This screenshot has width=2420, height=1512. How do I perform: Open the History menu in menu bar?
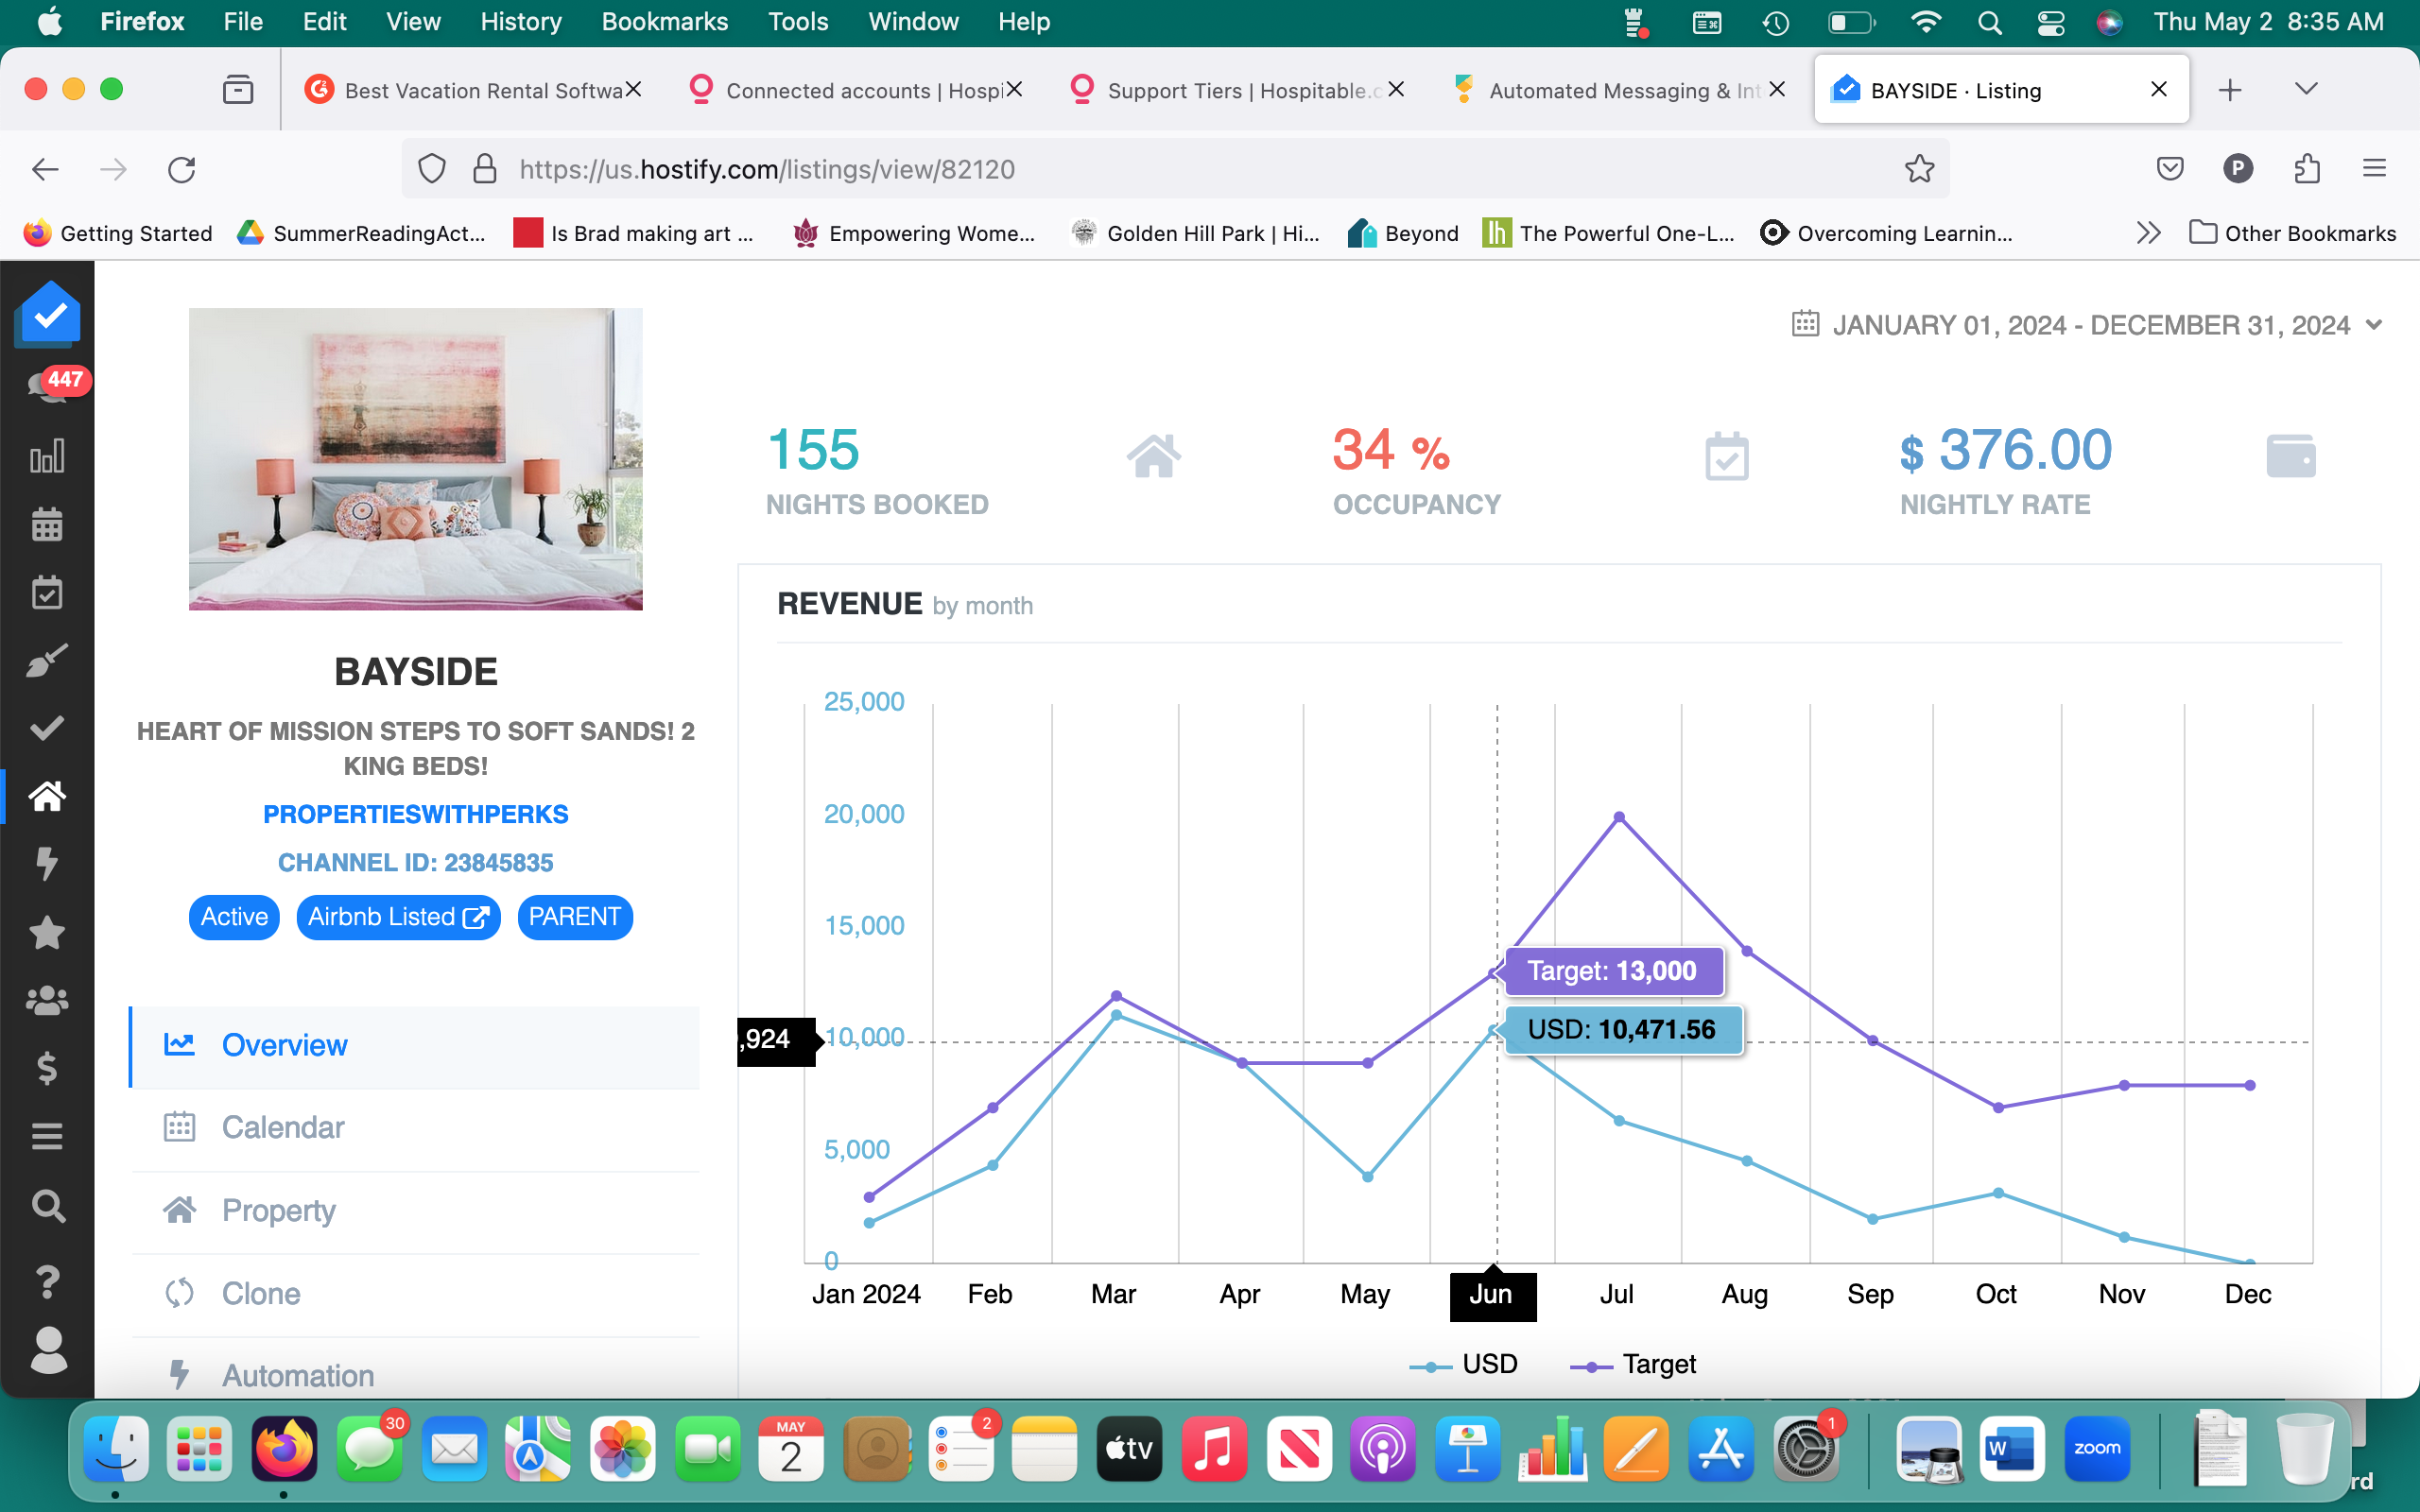pos(520,22)
